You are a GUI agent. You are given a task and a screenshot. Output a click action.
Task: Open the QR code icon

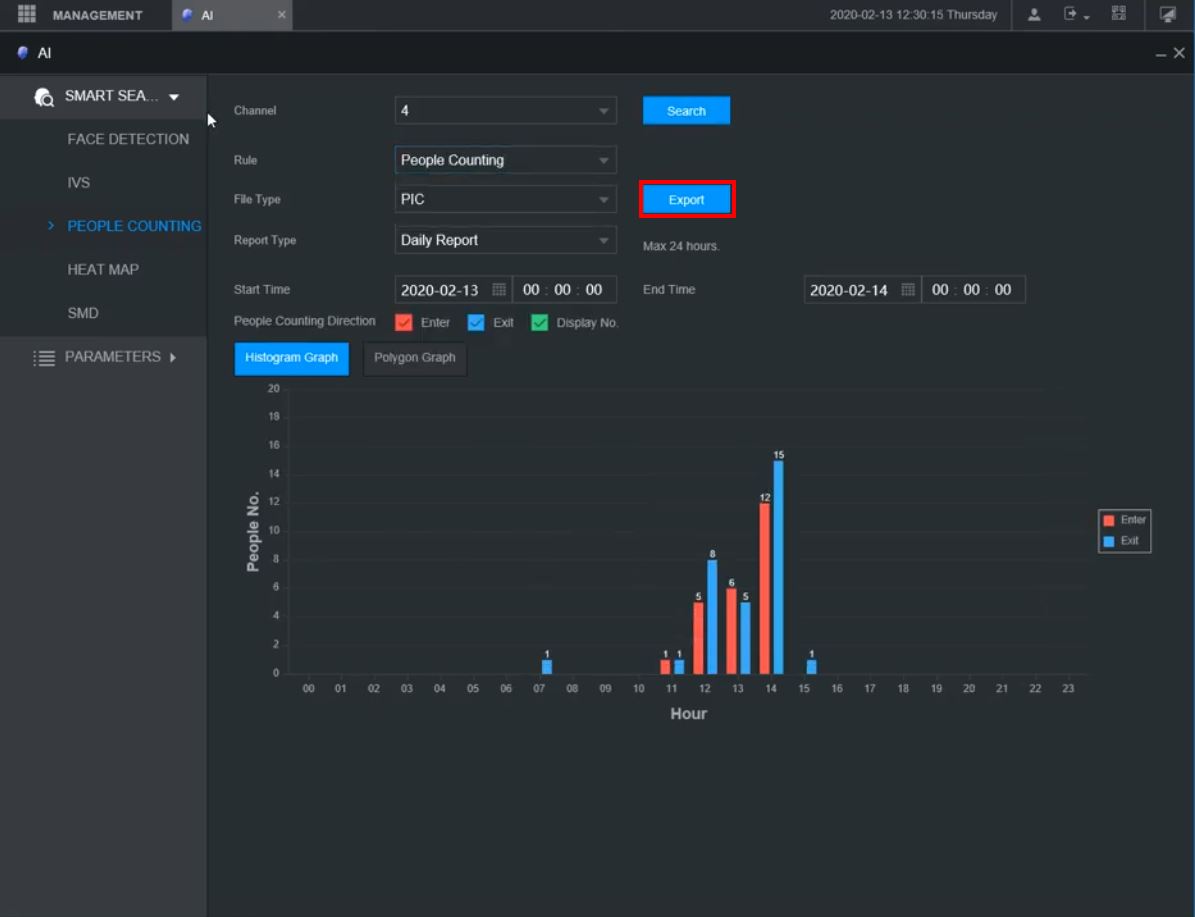[1119, 15]
